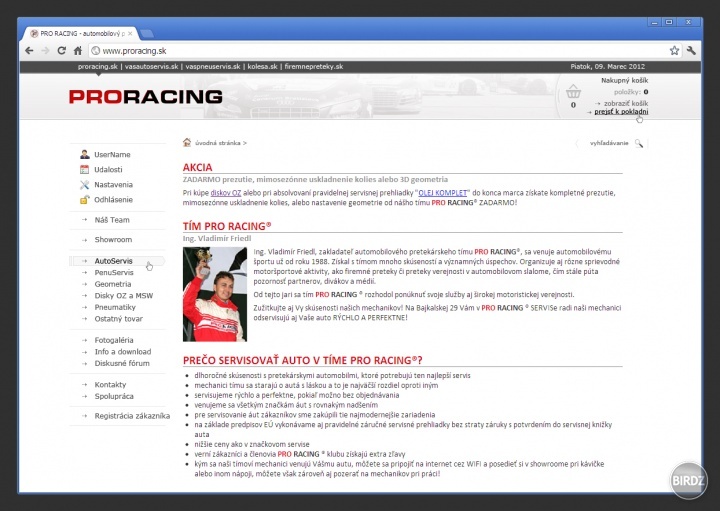Open 'Info a download' in the sidebar
Viewport: 720px width, 511px height.
[x=123, y=352]
